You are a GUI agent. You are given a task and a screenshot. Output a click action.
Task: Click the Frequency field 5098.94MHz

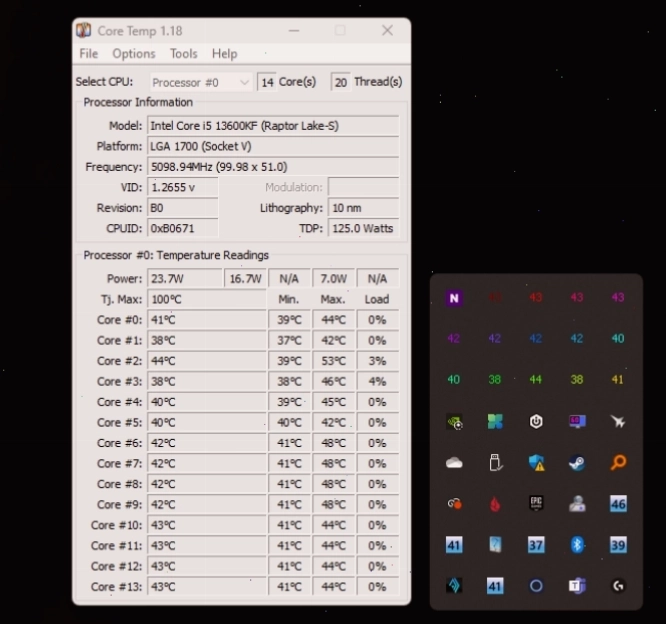click(x=273, y=167)
